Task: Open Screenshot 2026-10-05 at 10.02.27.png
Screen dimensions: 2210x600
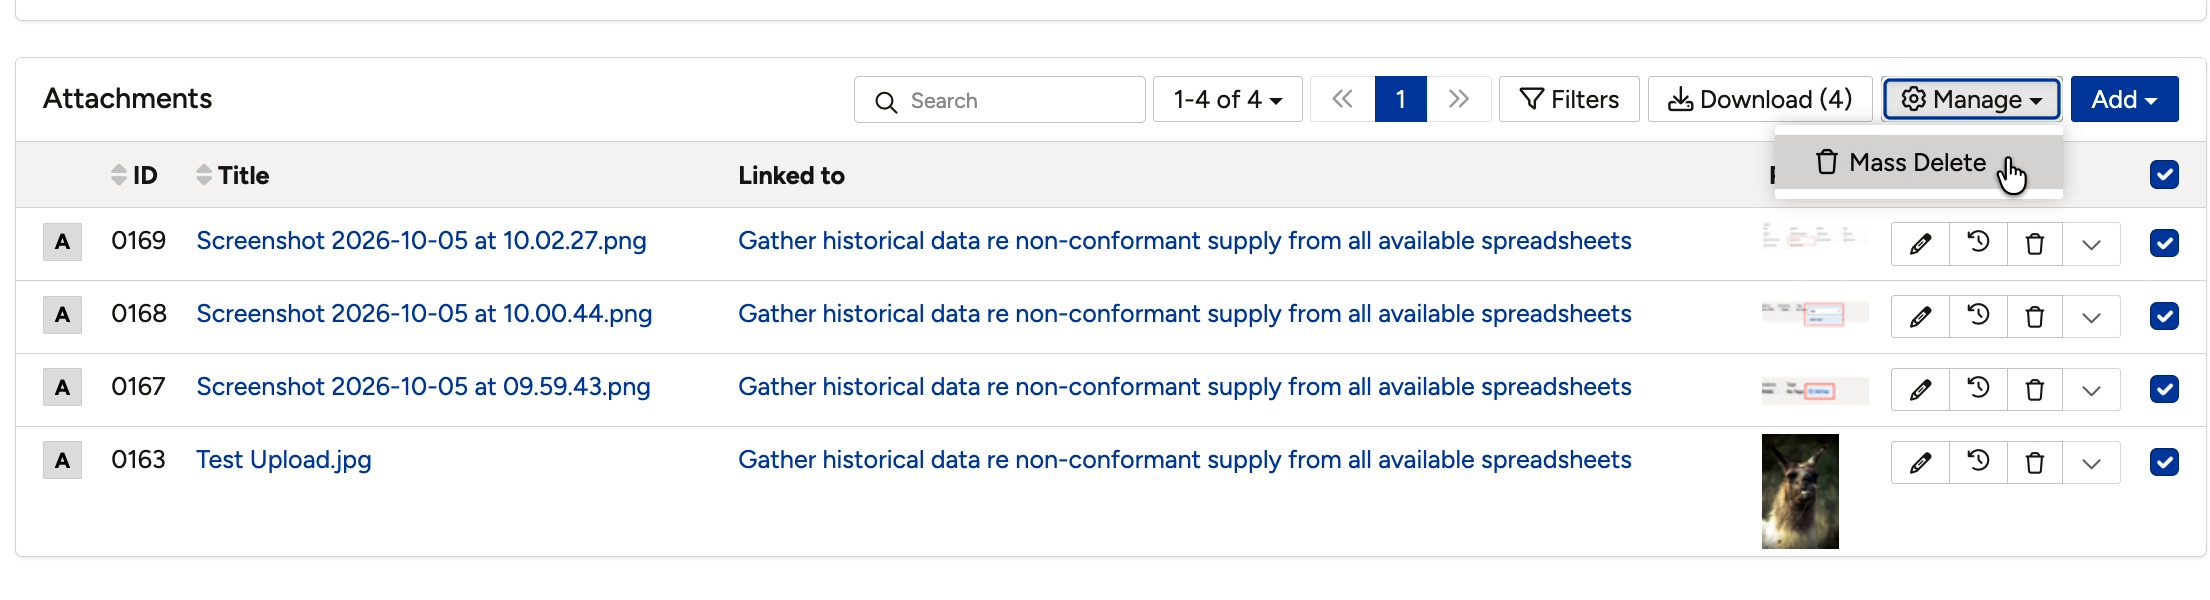Action: 421,241
